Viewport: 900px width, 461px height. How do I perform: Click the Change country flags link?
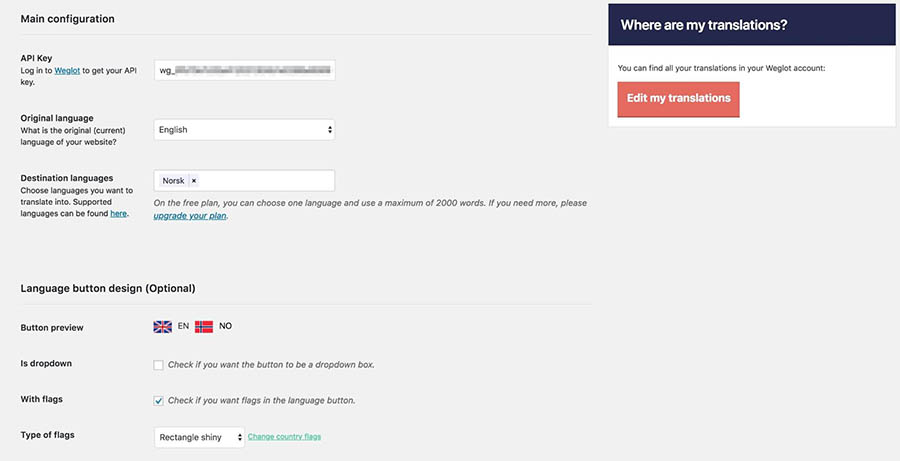(284, 437)
